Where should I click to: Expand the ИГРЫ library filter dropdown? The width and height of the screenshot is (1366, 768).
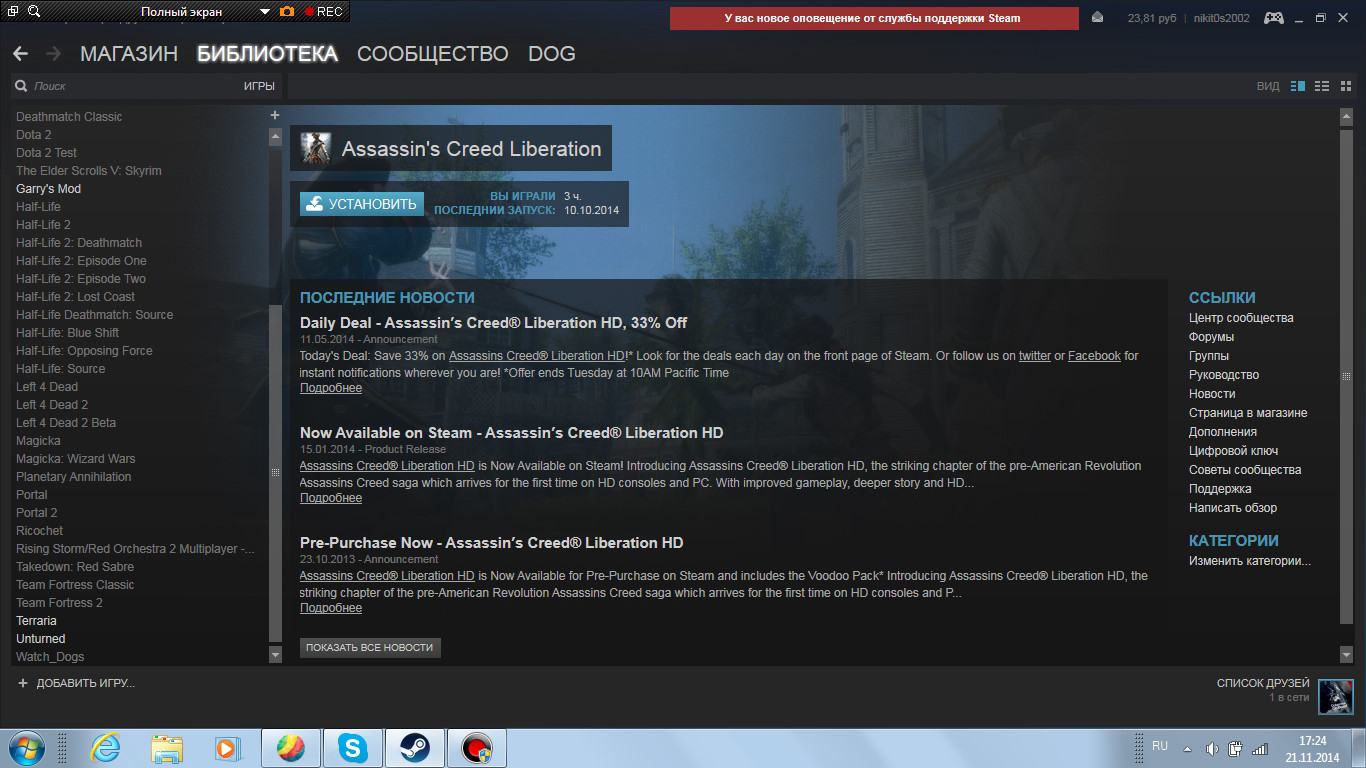click(259, 87)
